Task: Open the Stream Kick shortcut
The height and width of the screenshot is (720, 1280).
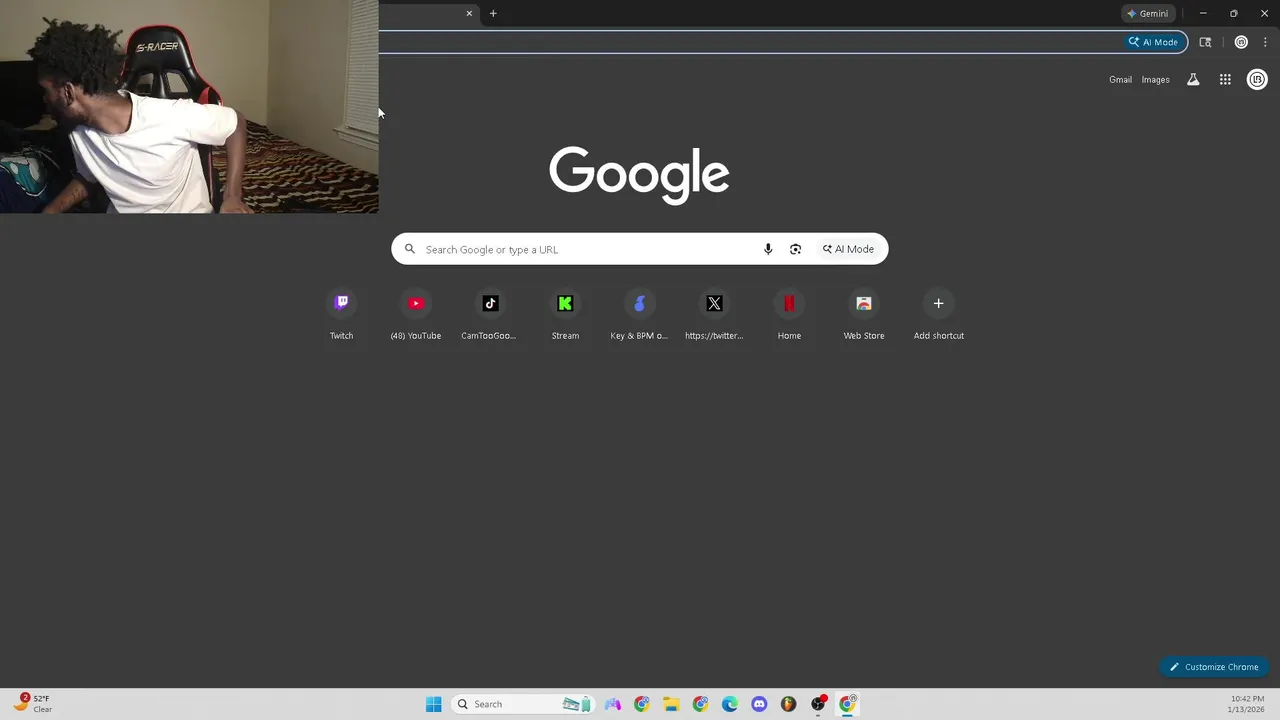Action: coord(565,303)
